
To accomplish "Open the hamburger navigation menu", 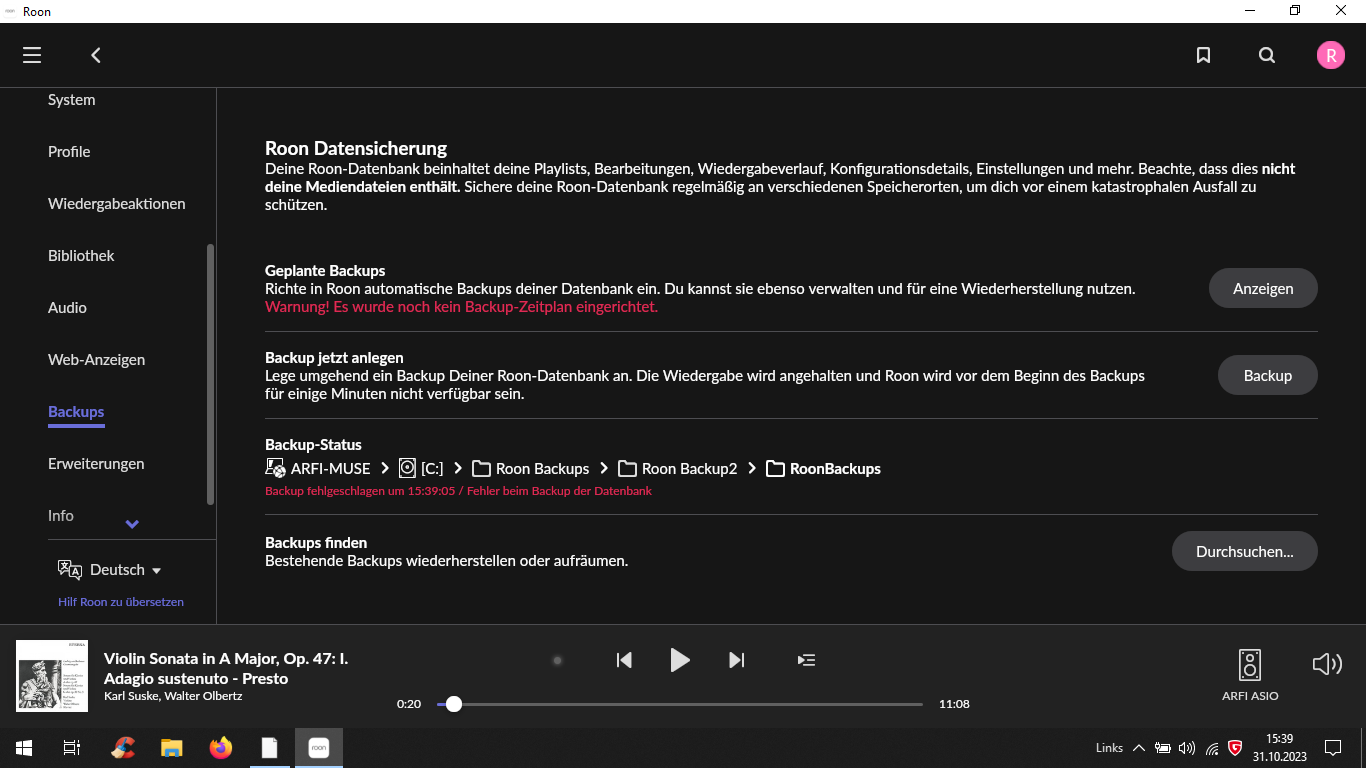I will 32,55.
